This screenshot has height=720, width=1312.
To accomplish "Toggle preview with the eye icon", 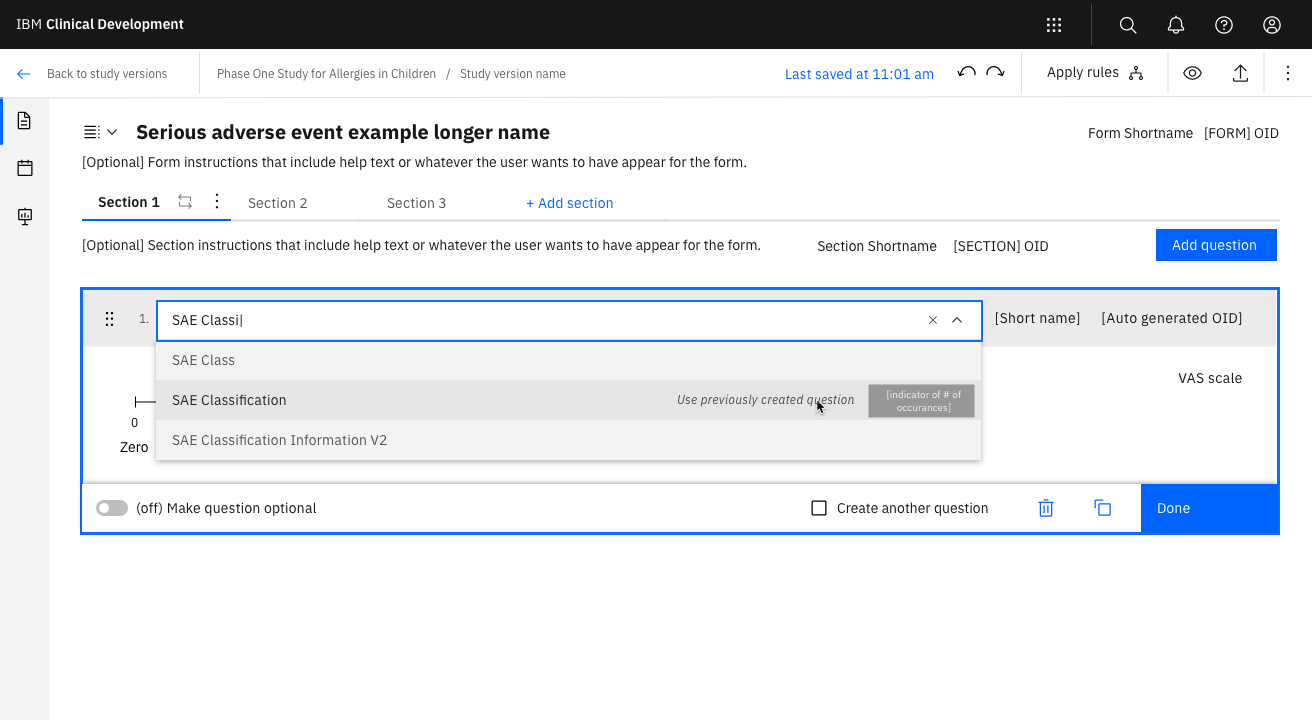I will [x=1192, y=73].
